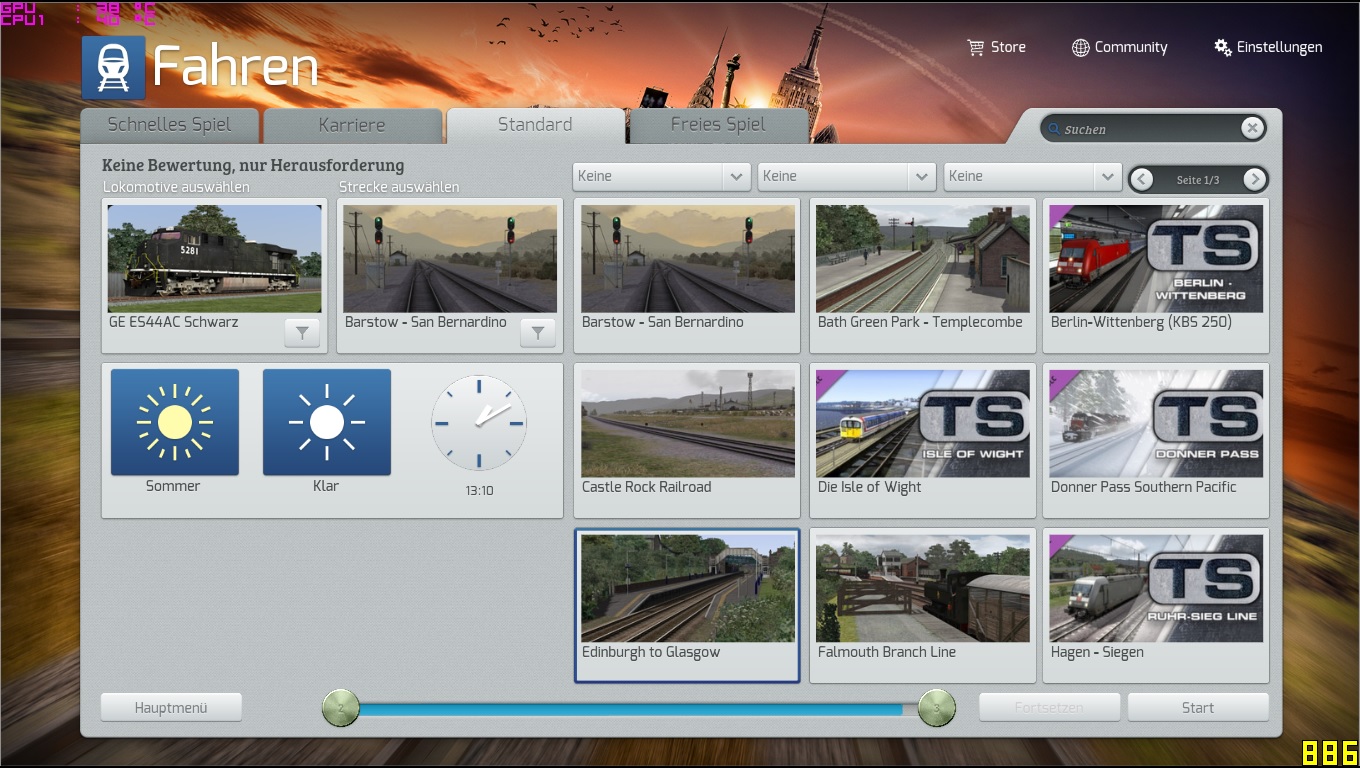Click the 13:10 time value
The image size is (1360, 768).
pyautogui.click(x=479, y=491)
